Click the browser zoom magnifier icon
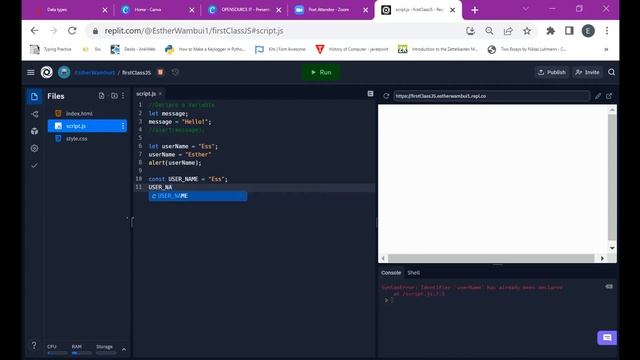Image resolution: width=640 pixels, height=360 pixels. pos(489,31)
